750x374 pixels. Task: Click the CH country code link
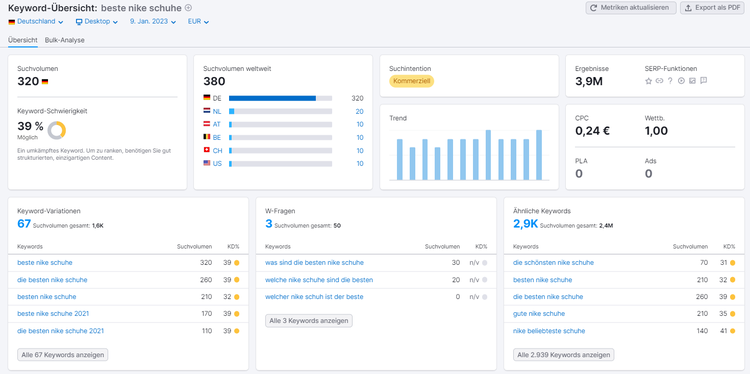217,151
